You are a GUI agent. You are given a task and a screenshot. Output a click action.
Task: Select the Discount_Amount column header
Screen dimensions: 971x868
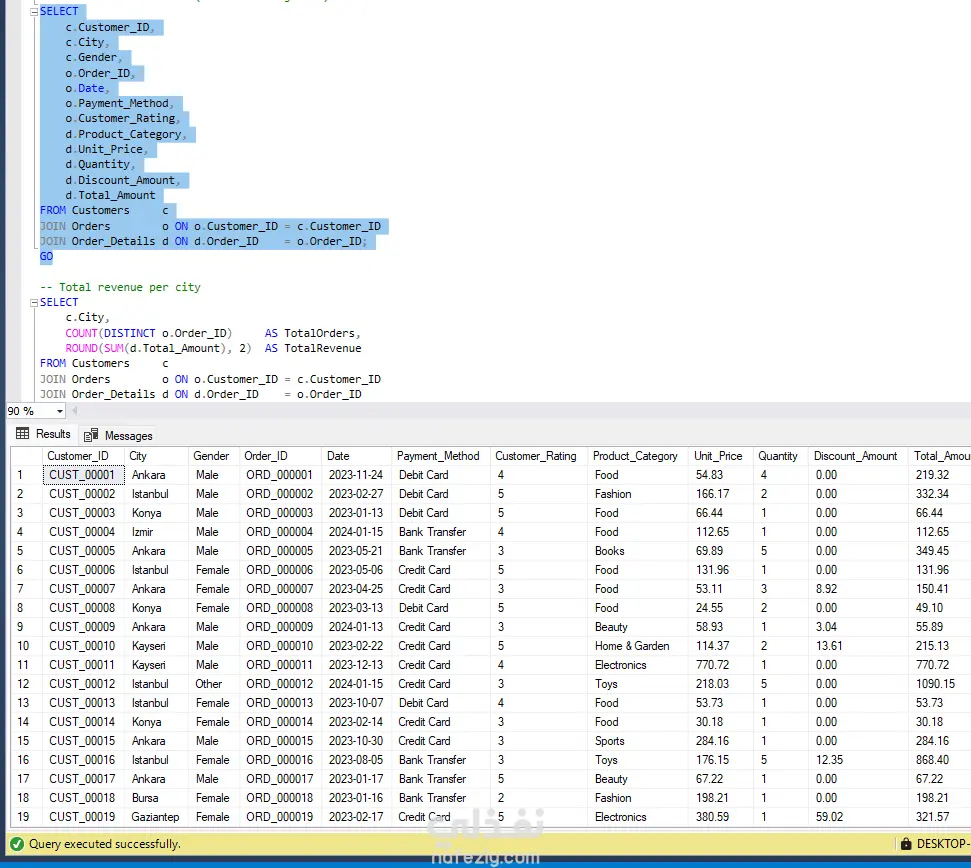[858, 456]
